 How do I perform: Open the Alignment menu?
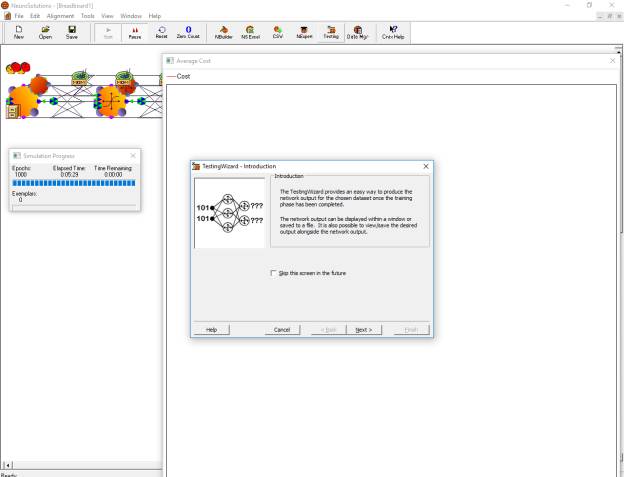tap(58, 16)
